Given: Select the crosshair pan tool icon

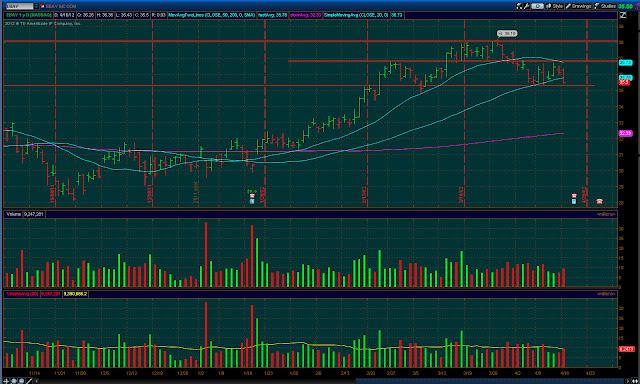Looking at the screenshot, I should click(6, 381).
